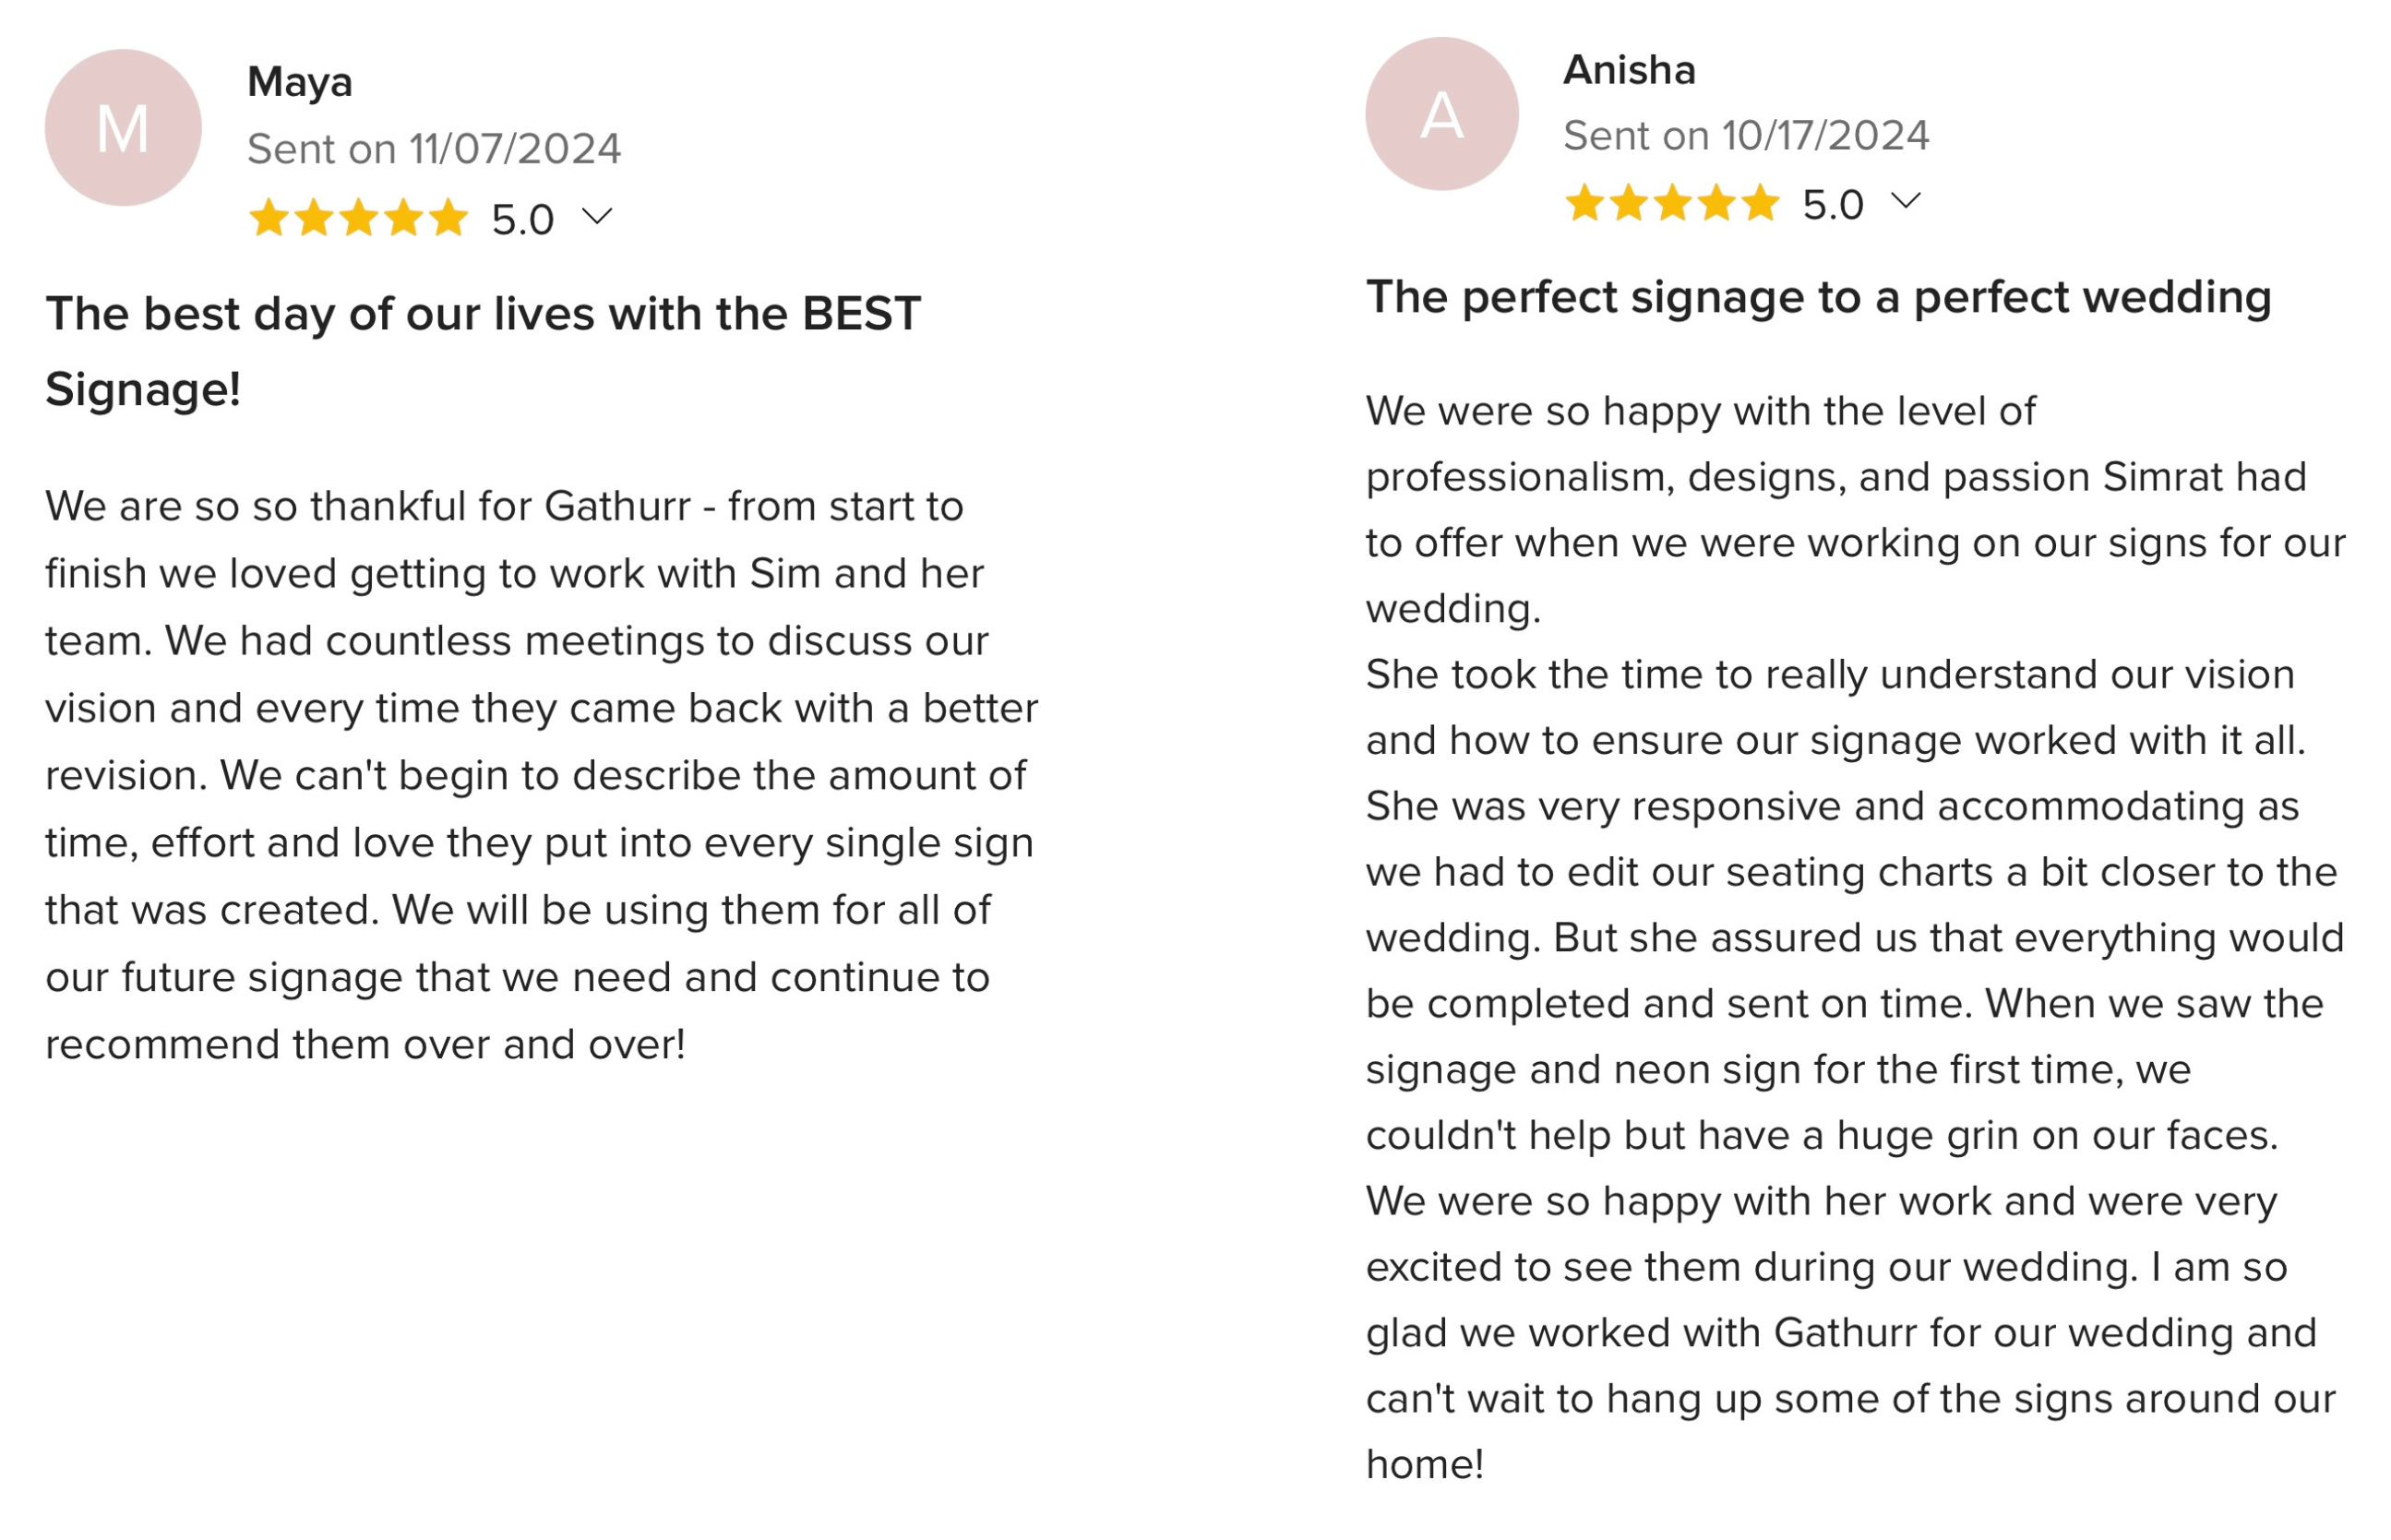Click Maya's pink M avatar circle
Screen dimensions: 2391x1540
click(x=123, y=128)
